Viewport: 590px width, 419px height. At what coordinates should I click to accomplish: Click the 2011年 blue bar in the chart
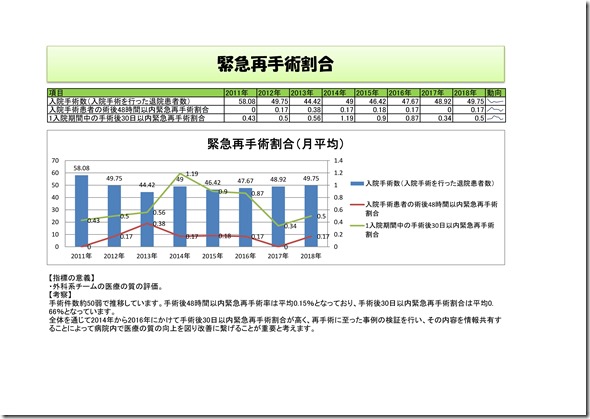coord(81,211)
